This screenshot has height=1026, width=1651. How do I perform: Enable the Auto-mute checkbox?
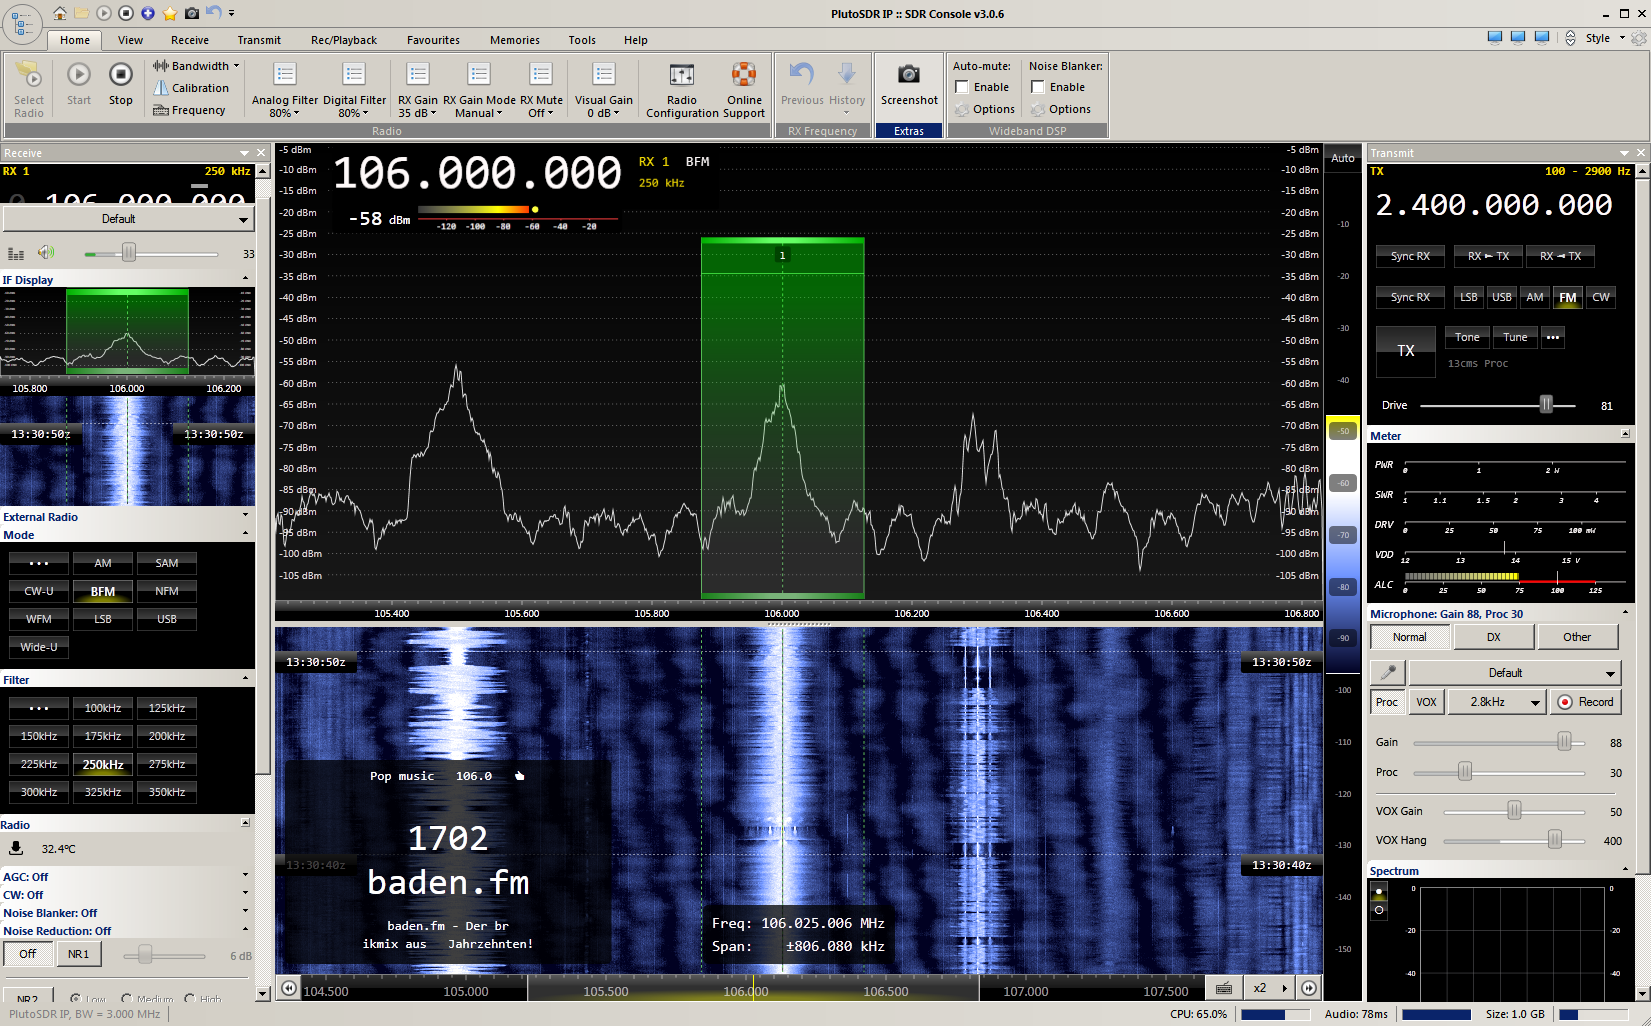[962, 87]
